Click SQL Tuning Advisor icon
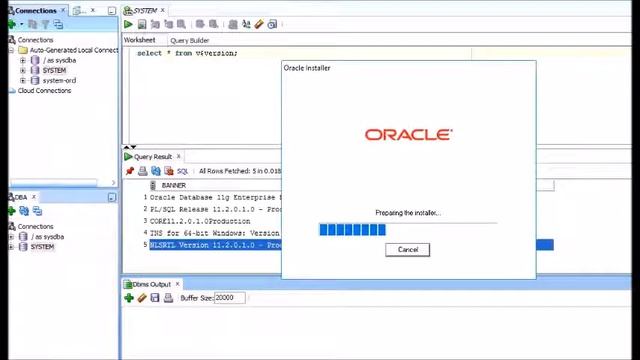The image size is (640, 360). pyautogui.click(x=181, y=24)
